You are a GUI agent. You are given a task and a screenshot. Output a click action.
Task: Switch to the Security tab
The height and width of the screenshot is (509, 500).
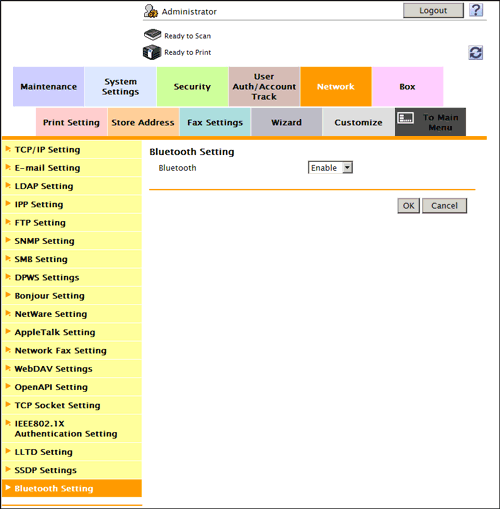click(192, 87)
